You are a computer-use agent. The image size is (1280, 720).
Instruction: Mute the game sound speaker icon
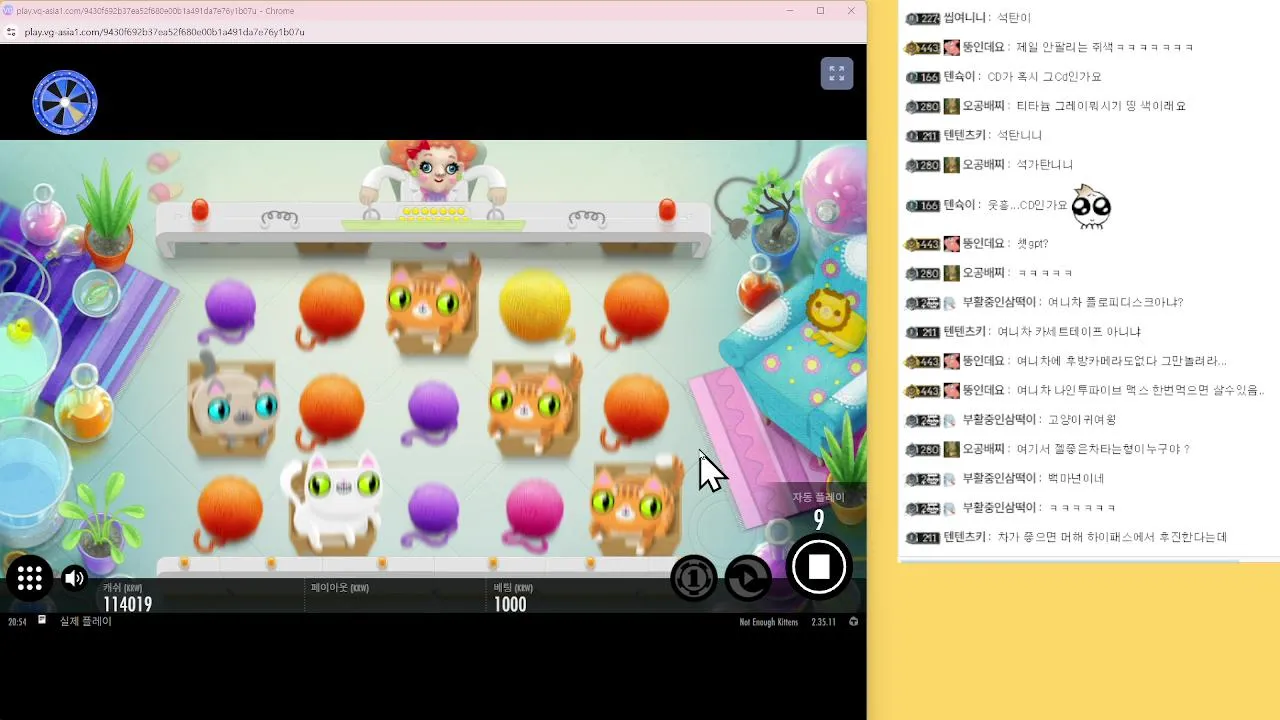pyautogui.click(x=75, y=578)
